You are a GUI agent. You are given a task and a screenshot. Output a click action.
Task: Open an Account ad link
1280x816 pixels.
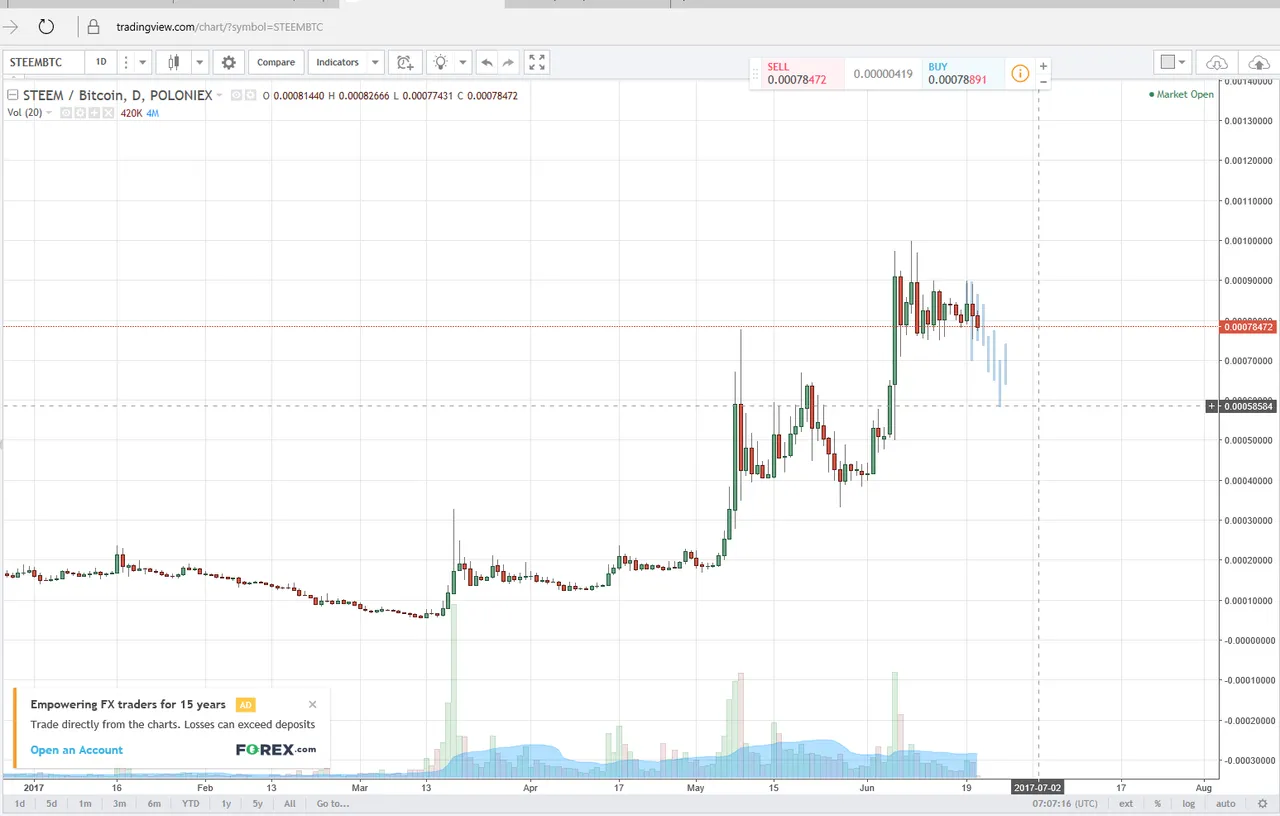(77, 750)
